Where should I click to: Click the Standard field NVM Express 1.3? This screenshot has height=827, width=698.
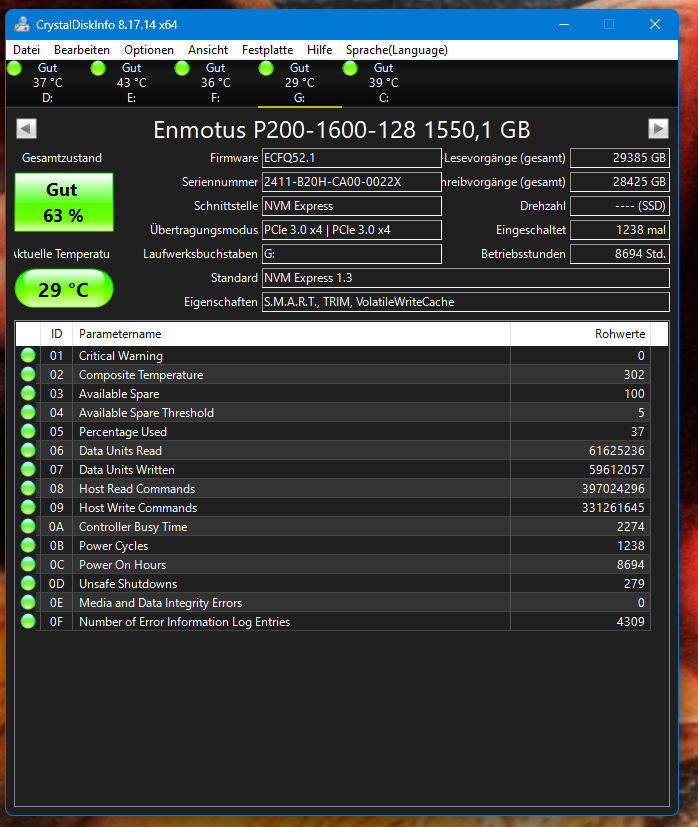pos(466,278)
